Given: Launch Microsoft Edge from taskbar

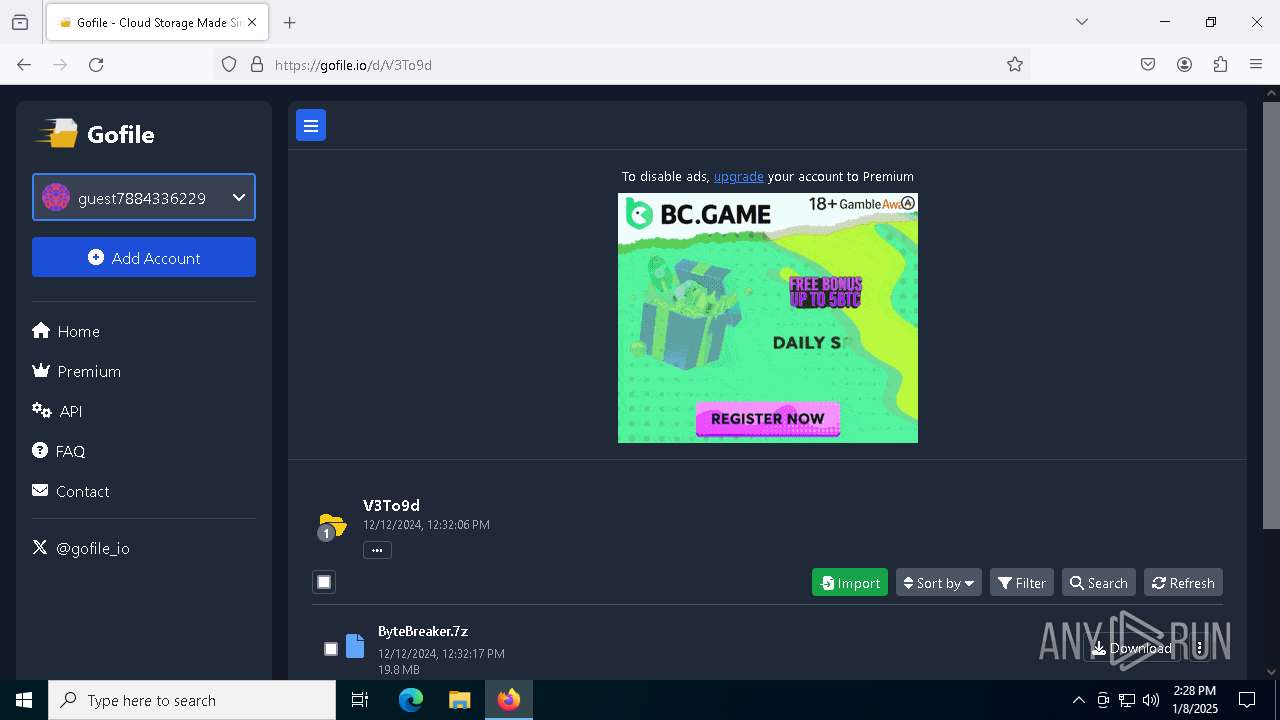Looking at the screenshot, I should coord(411,700).
